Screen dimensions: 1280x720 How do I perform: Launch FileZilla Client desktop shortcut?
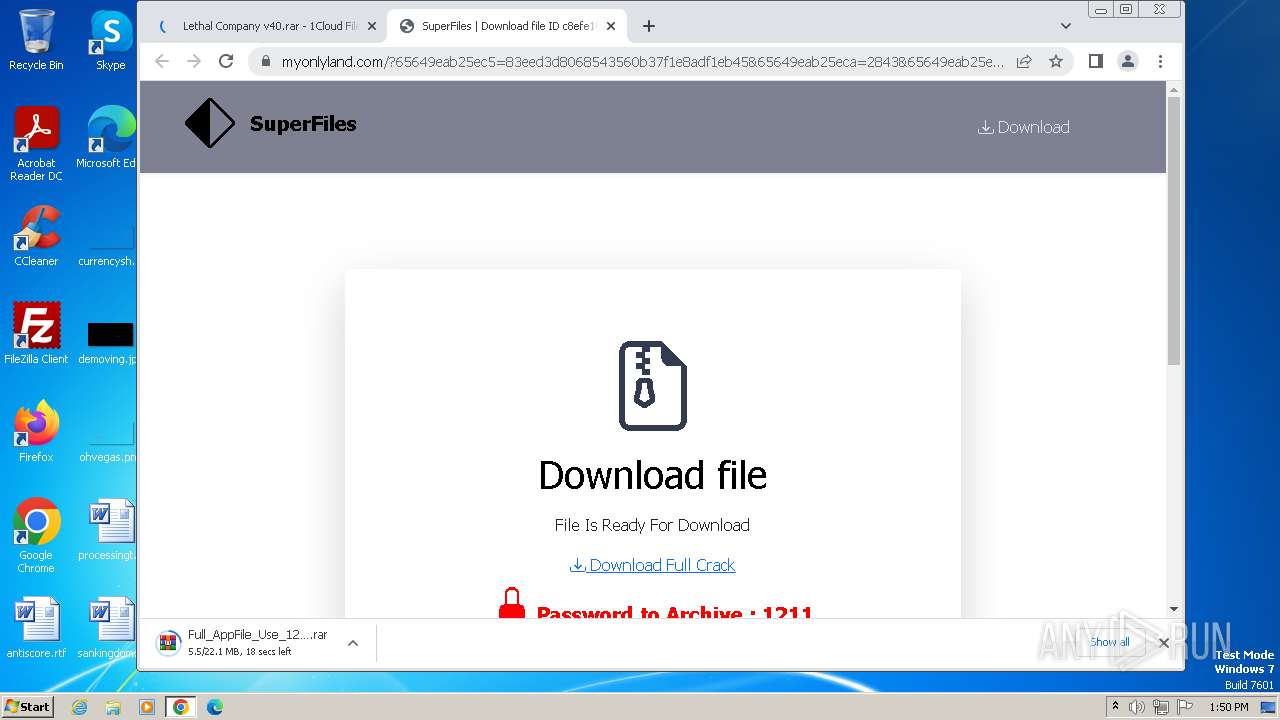click(36, 334)
